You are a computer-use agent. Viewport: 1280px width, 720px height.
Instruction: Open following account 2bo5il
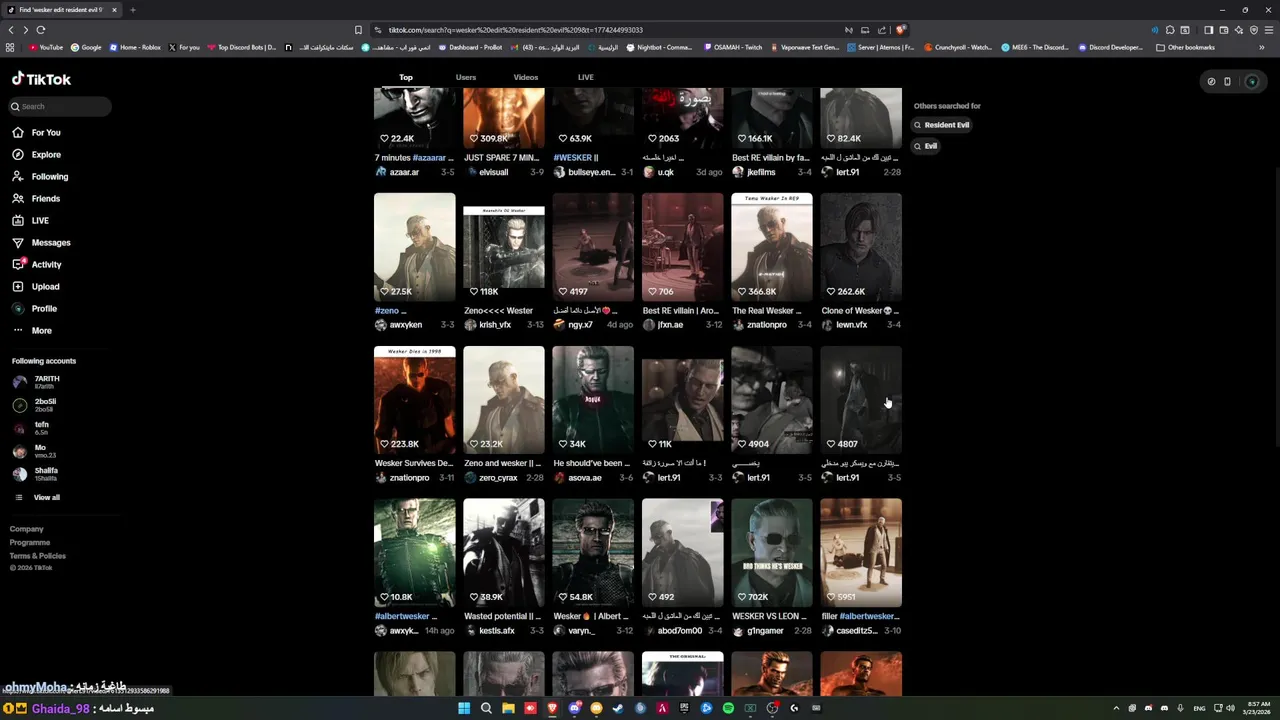point(33,405)
